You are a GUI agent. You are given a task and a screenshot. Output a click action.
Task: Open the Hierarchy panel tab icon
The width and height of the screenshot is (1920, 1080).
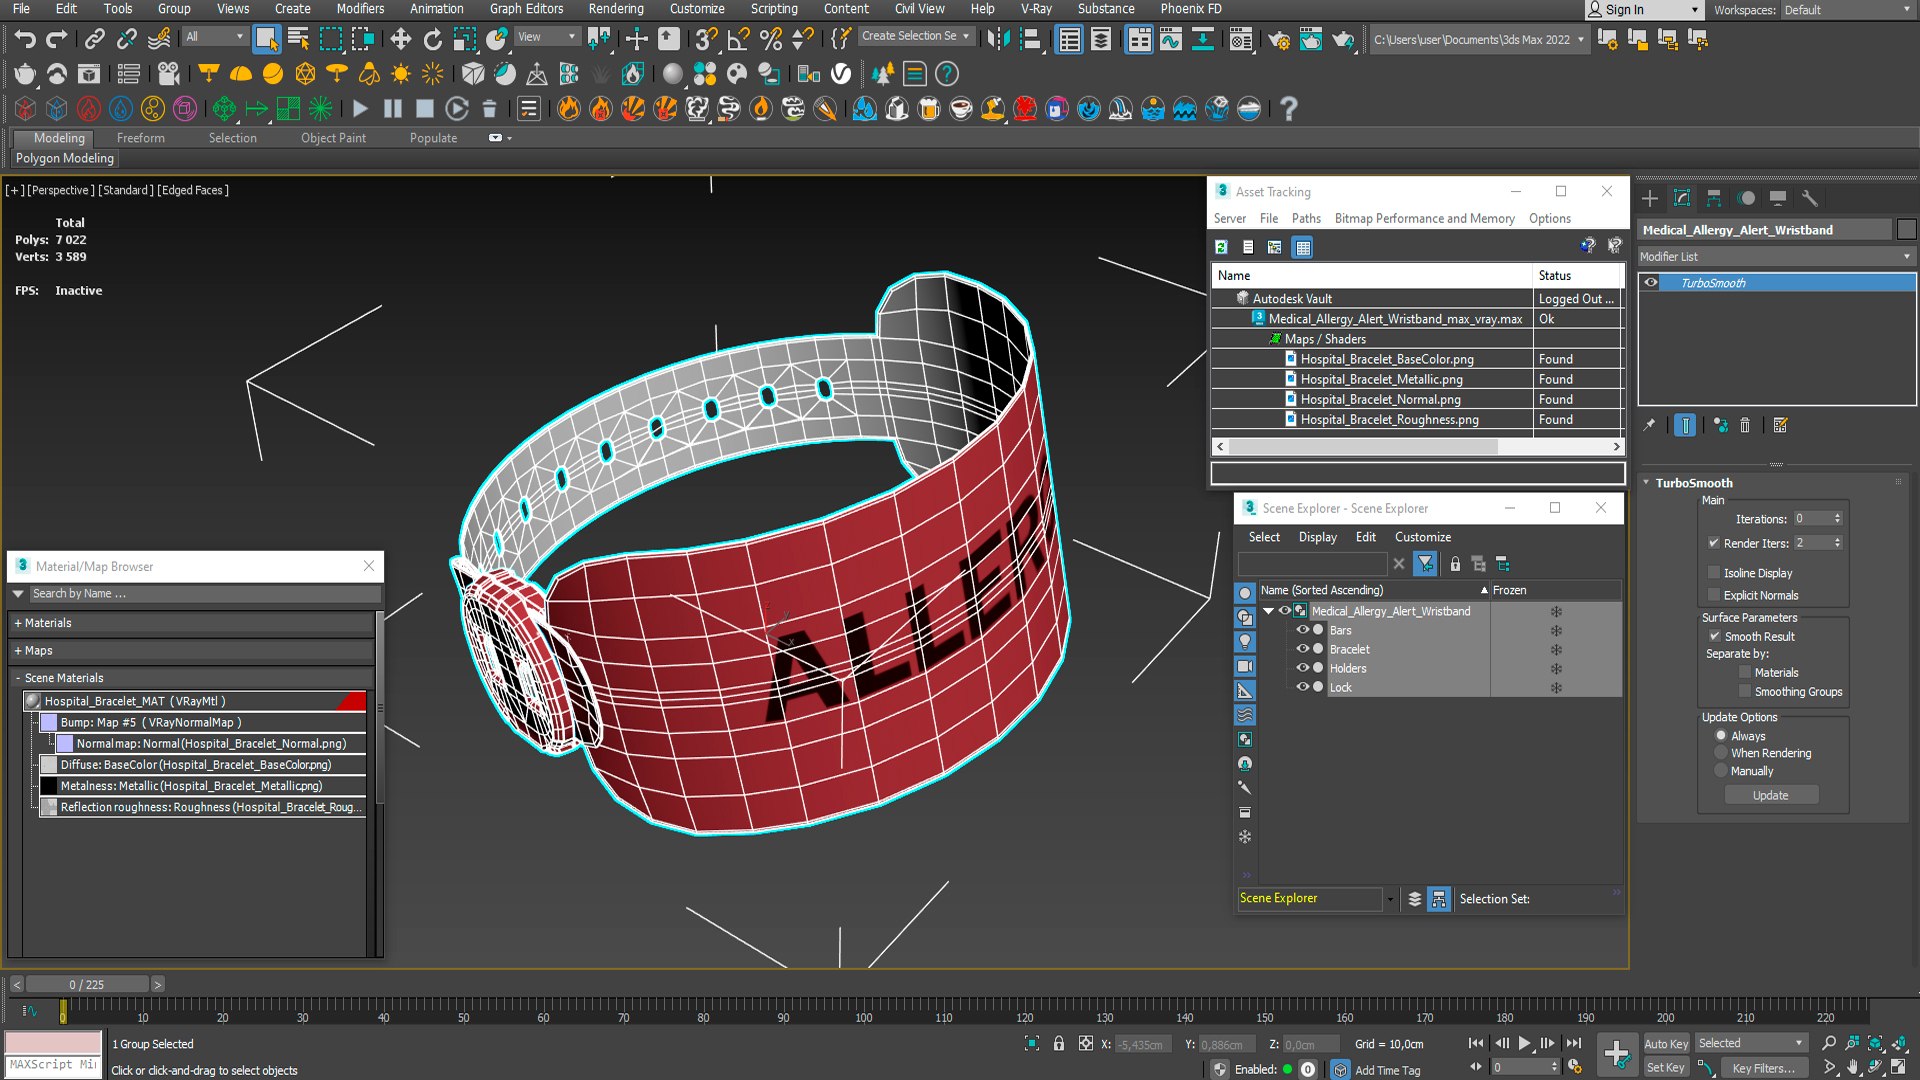[1714, 198]
